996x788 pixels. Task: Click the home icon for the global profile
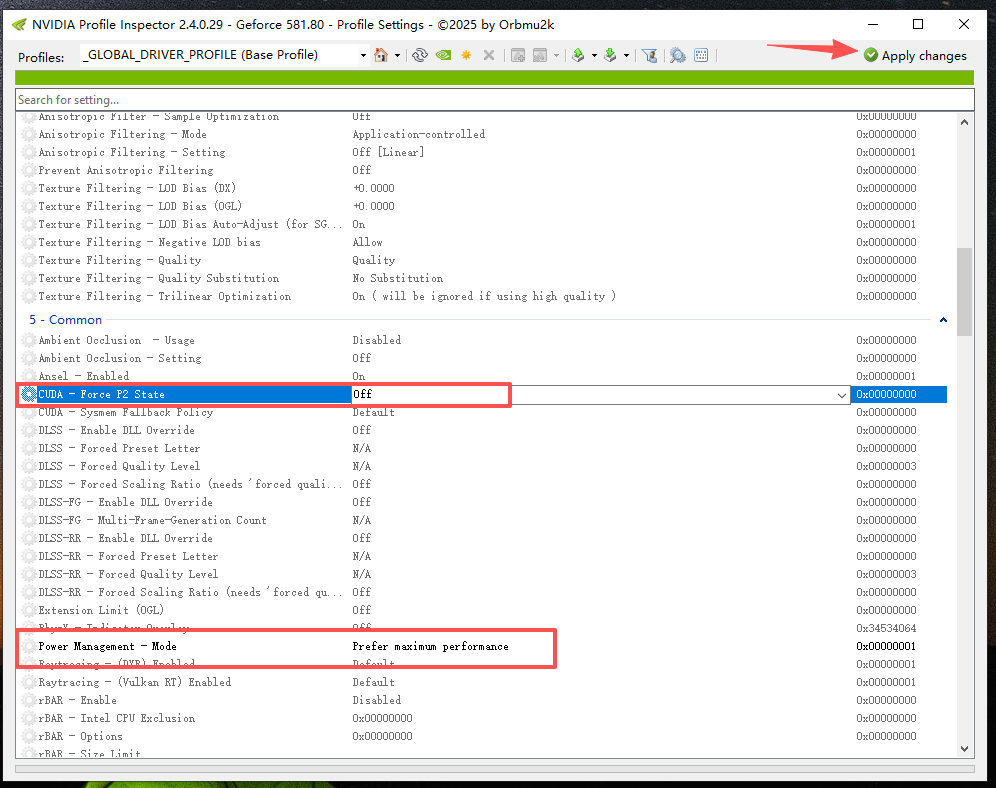[x=381, y=55]
